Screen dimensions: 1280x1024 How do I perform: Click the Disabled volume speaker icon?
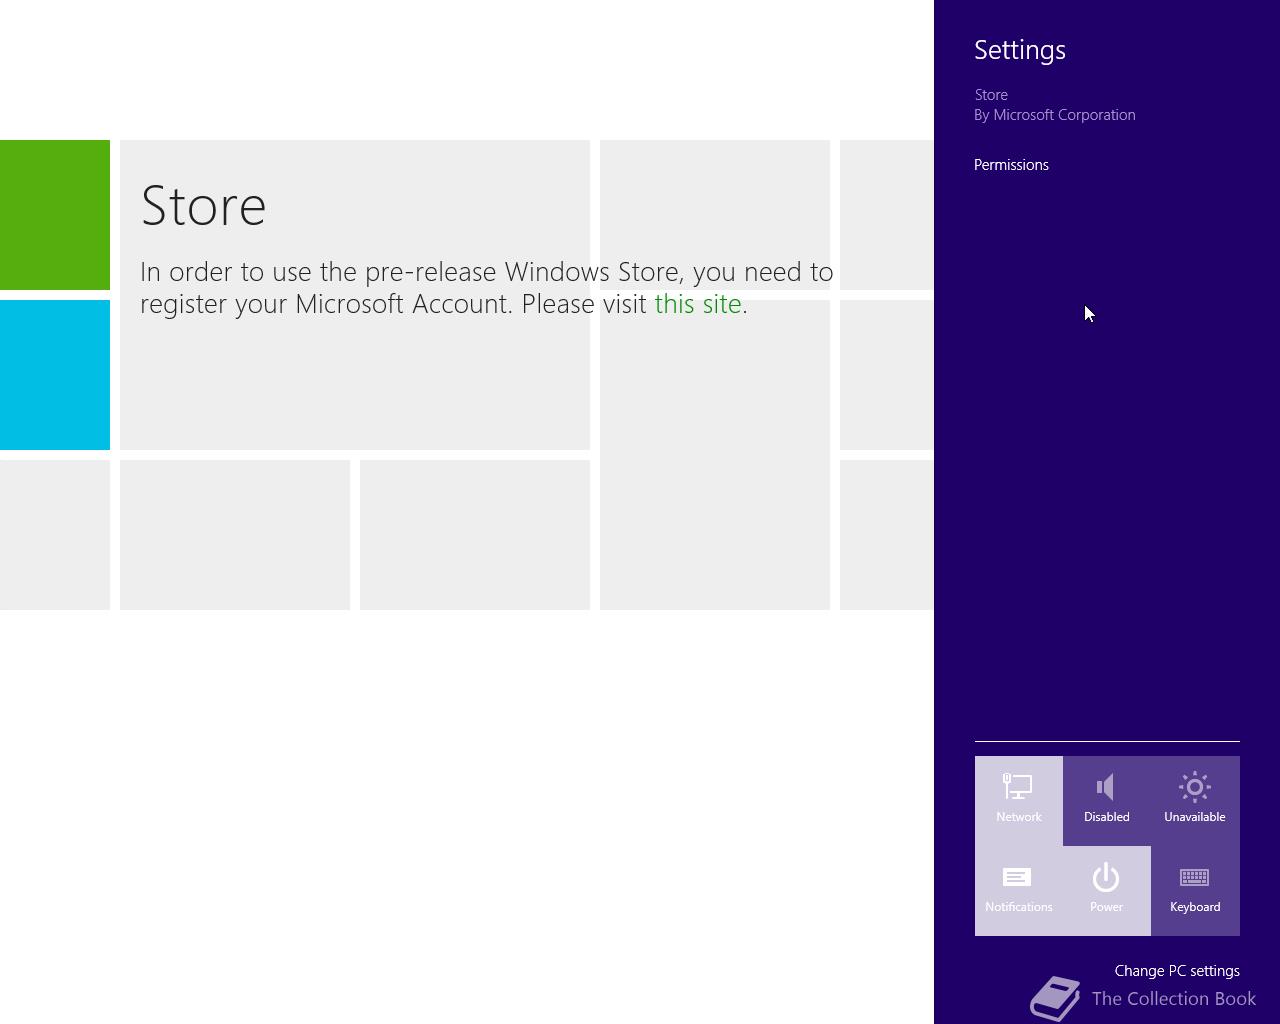click(1106, 787)
